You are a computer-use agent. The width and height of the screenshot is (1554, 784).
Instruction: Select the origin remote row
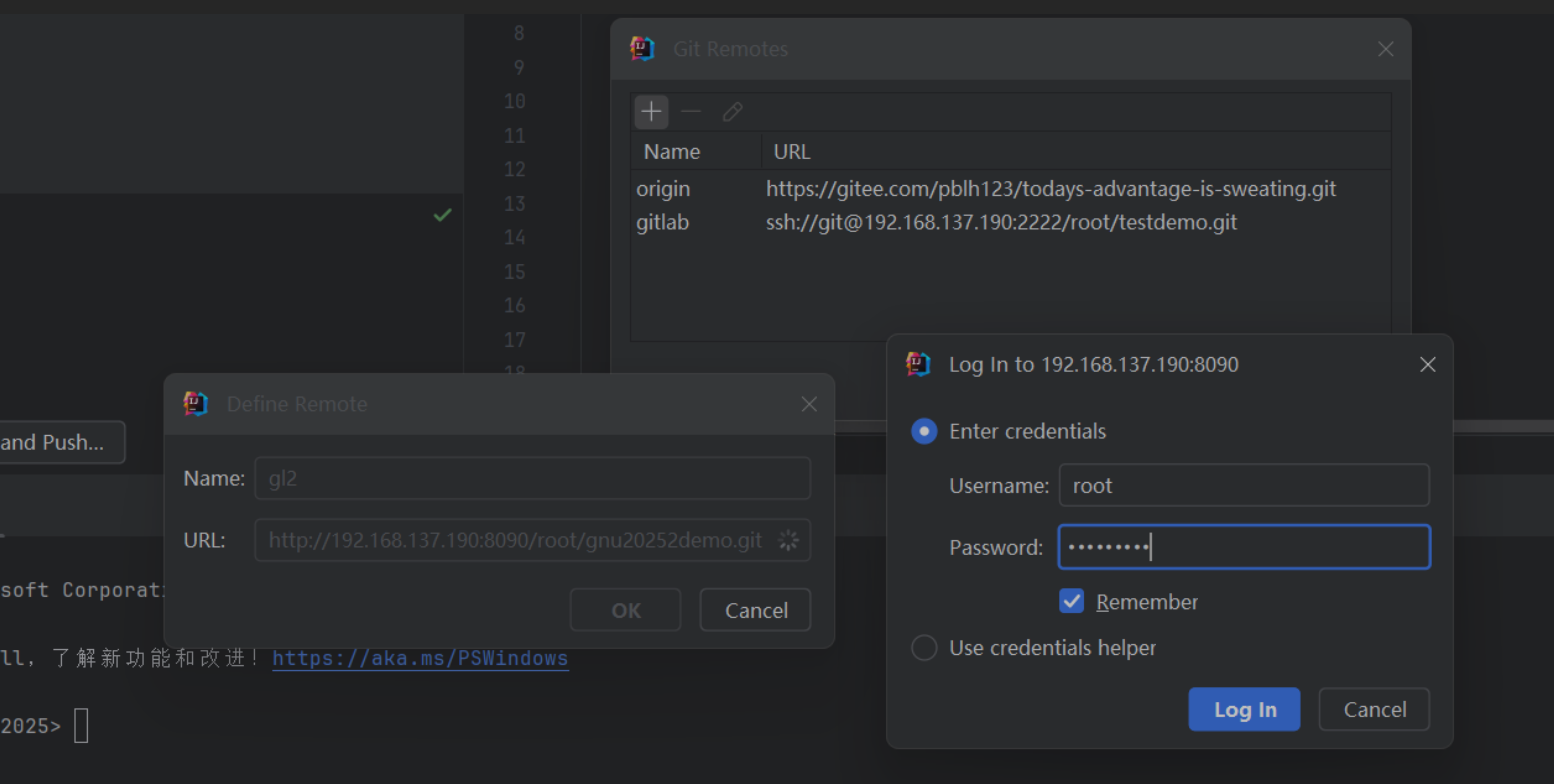point(1010,189)
